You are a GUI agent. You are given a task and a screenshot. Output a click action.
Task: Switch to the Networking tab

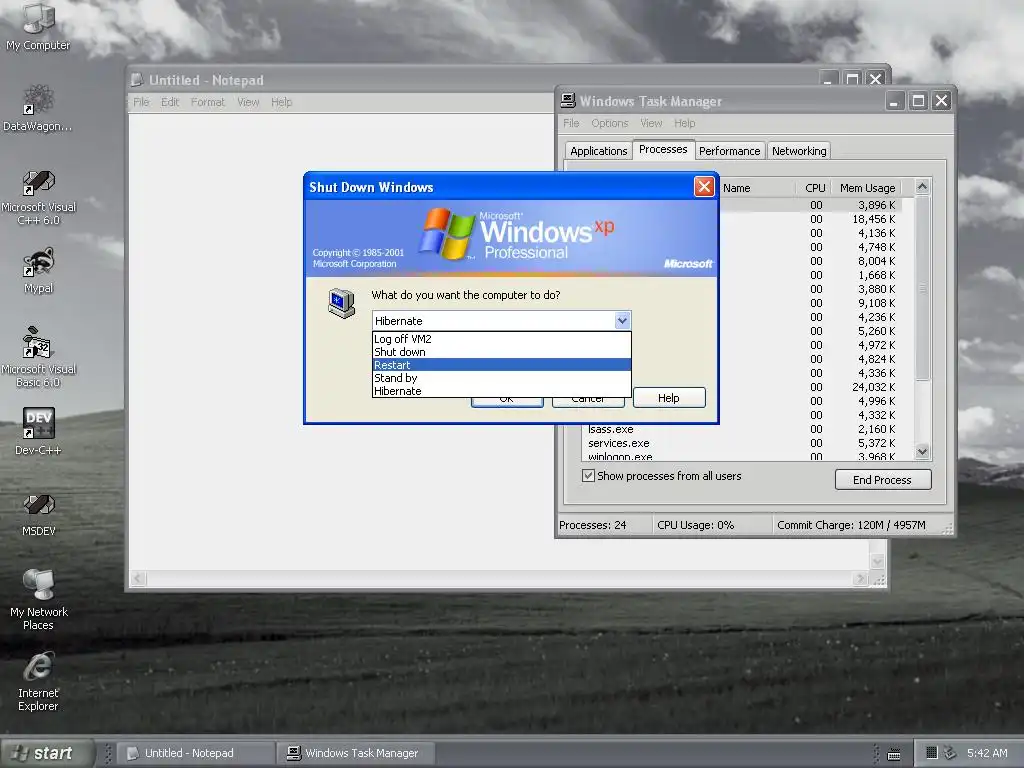(799, 151)
